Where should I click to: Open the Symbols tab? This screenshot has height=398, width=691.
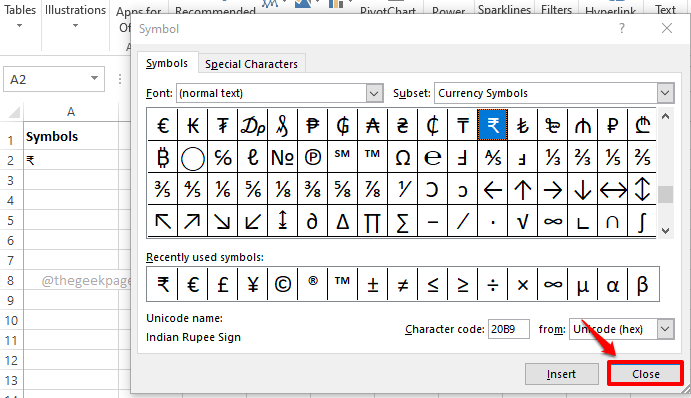(167, 63)
